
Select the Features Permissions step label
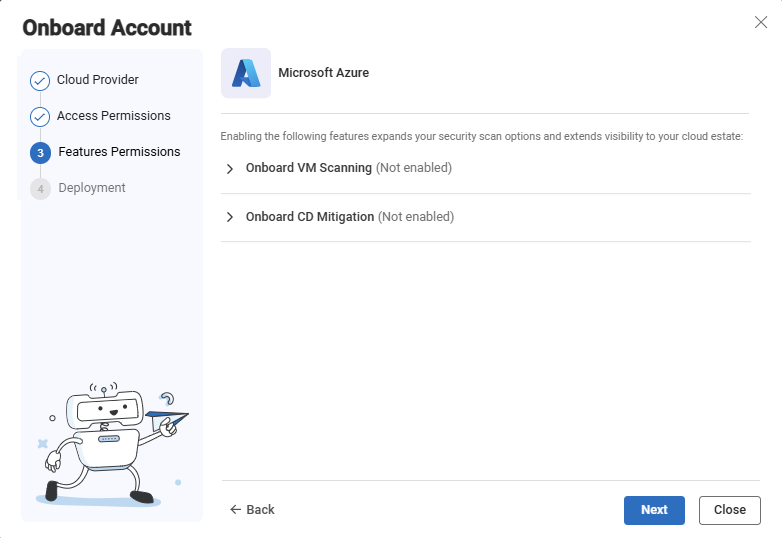pos(119,152)
